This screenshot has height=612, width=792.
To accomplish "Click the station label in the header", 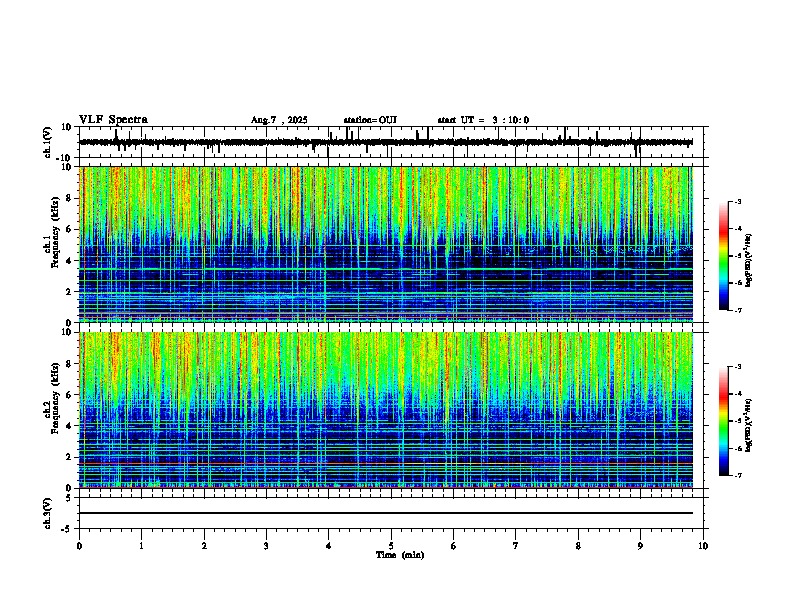I will pyautogui.click(x=370, y=120).
